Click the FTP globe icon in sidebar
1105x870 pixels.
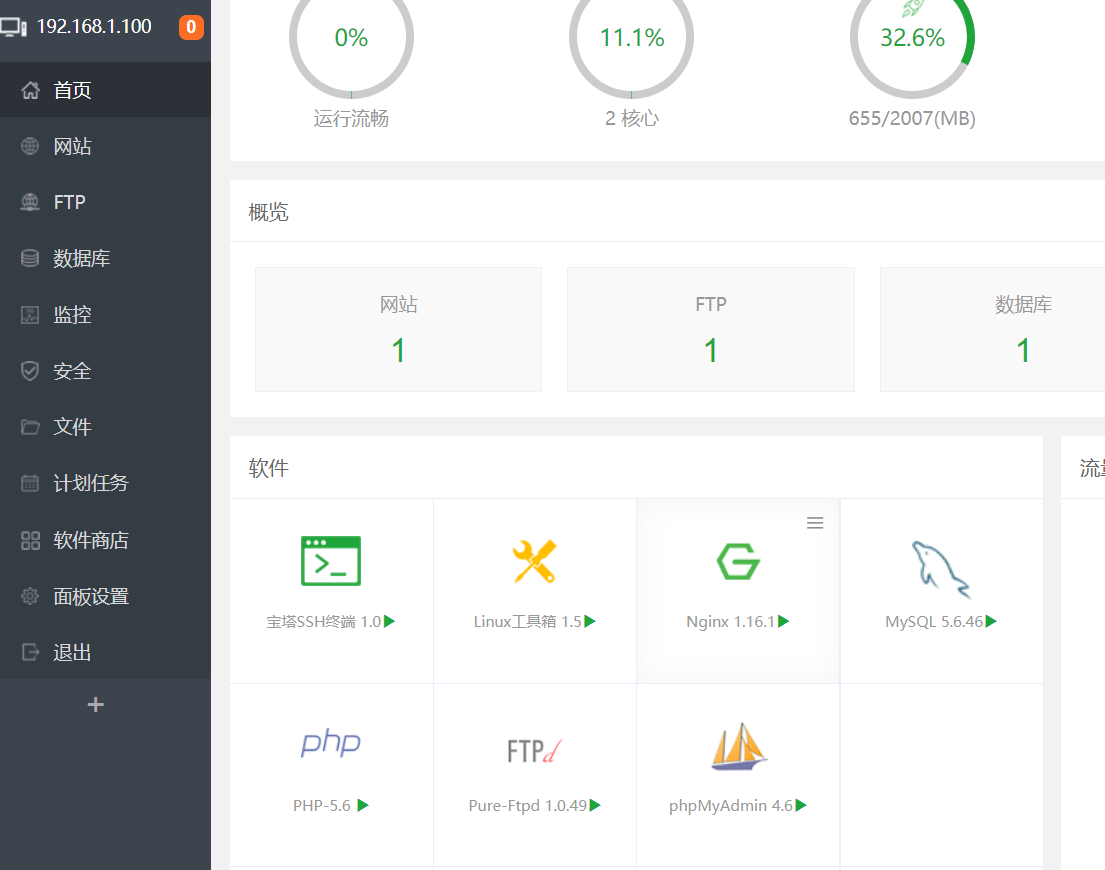tap(30, 202)
